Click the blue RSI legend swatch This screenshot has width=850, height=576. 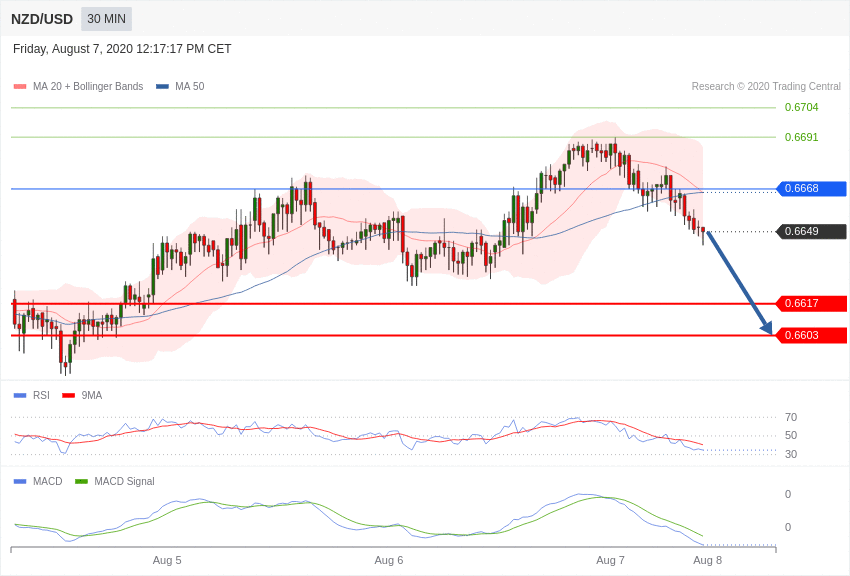click(20, 396)
